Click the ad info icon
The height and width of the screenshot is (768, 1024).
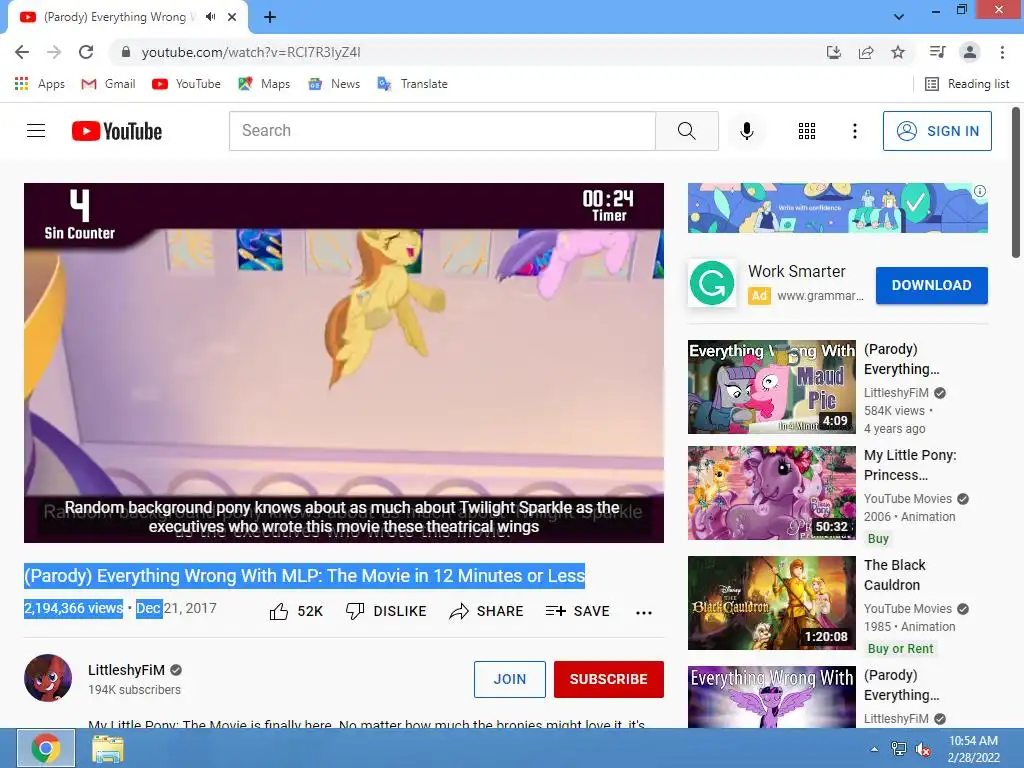(x=980, y=191)
